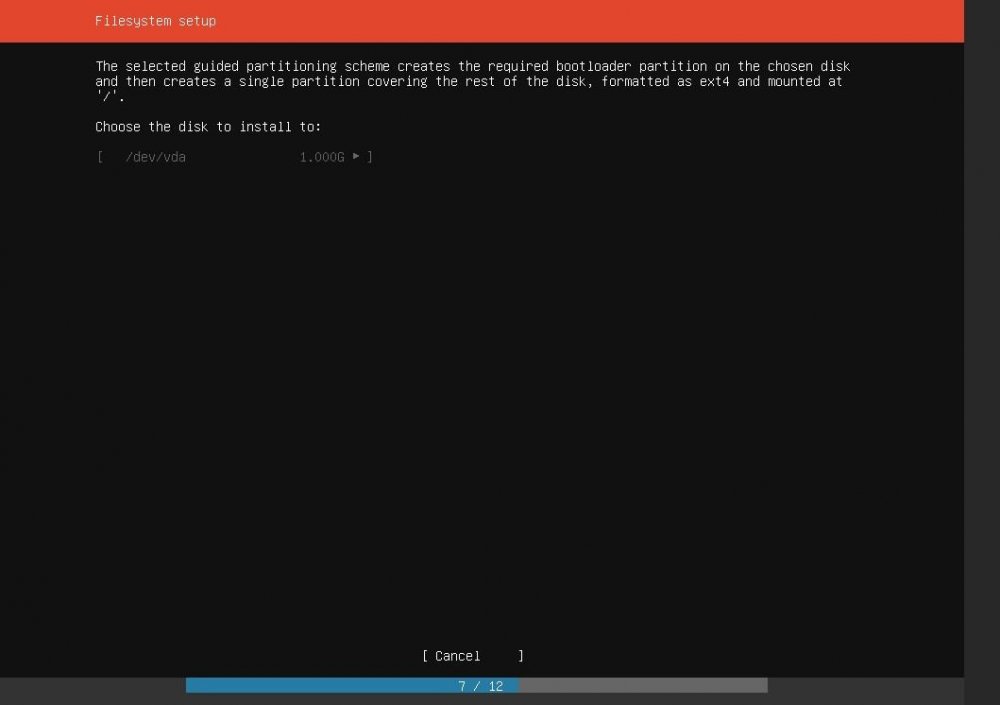Image resolution: width=1000 pixels, height=705 pixels.
Task: Click the Cancel button
Action: click(473, 656)
